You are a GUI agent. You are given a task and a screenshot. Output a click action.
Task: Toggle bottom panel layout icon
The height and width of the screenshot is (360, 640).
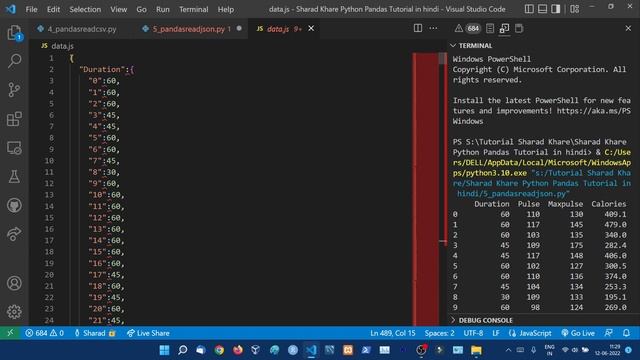(542, 9)
